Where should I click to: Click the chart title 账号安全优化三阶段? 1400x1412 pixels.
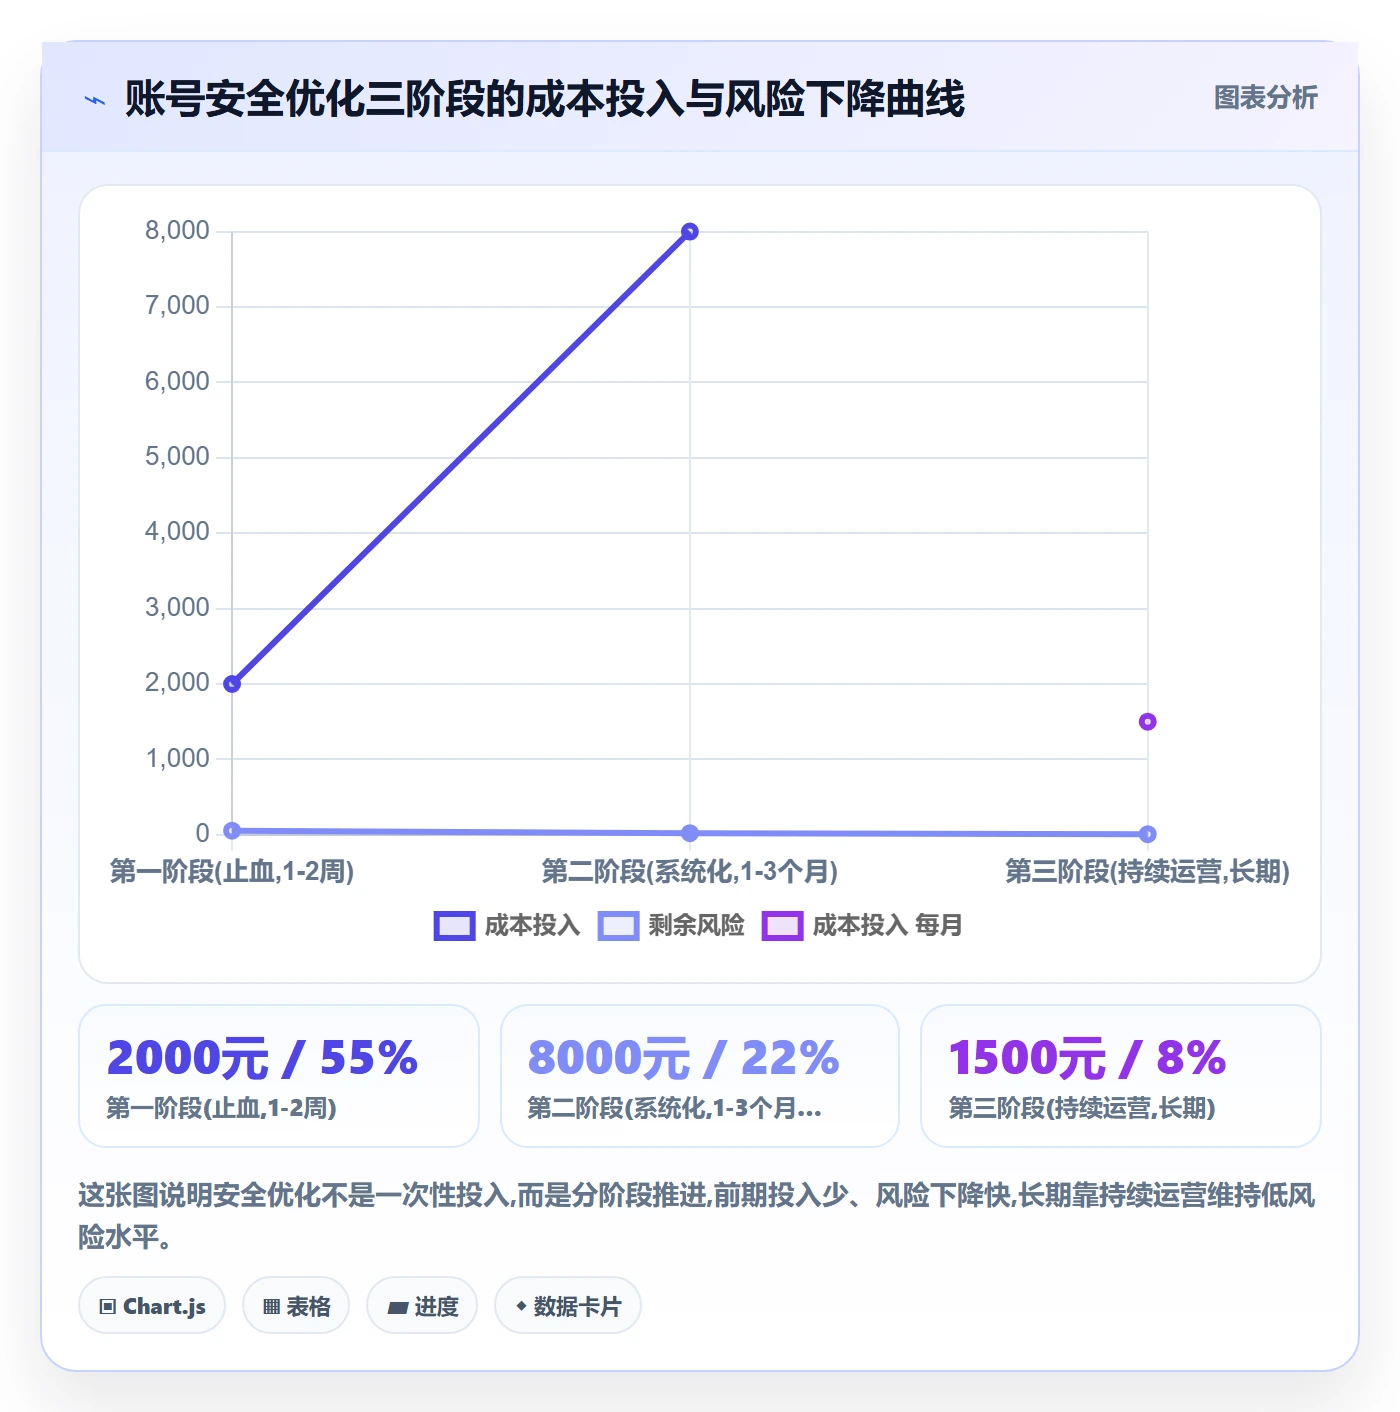pos(545,99)
